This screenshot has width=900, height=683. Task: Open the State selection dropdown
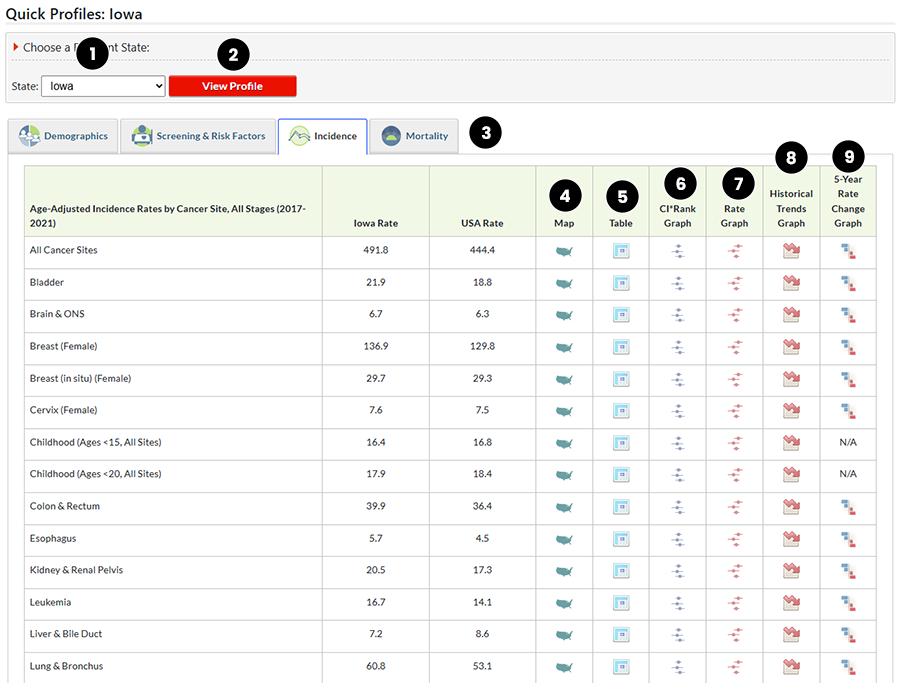[103, 86]
